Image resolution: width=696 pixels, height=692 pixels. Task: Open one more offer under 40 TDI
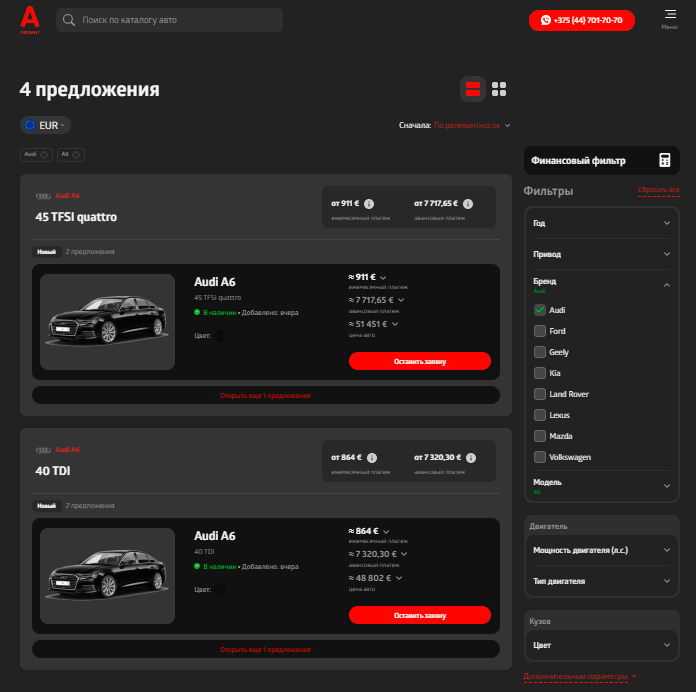point(265,649)
